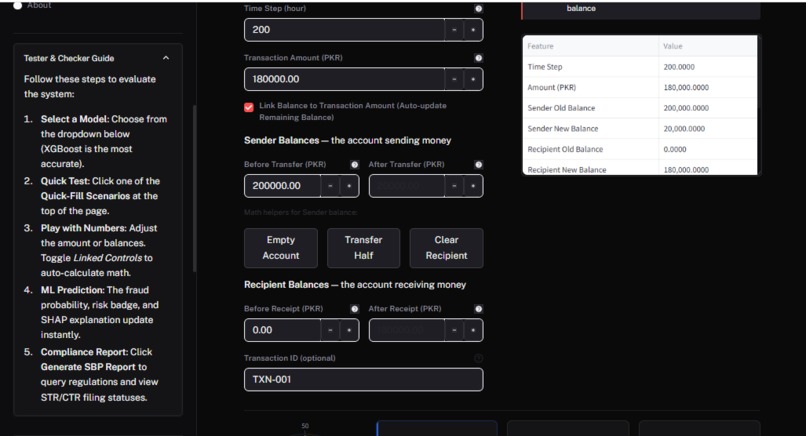Collapse the Tester & Checker Guide expander

166,58
